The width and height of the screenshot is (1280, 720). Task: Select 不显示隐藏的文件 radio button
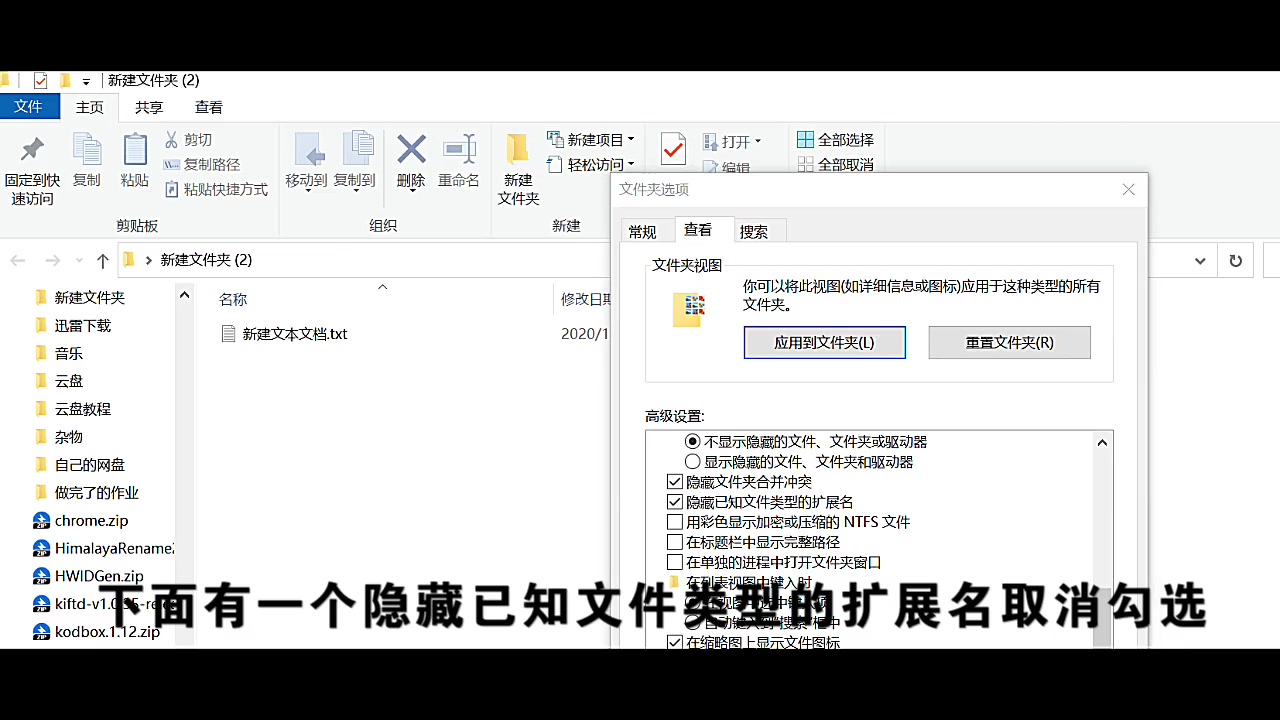692,441
